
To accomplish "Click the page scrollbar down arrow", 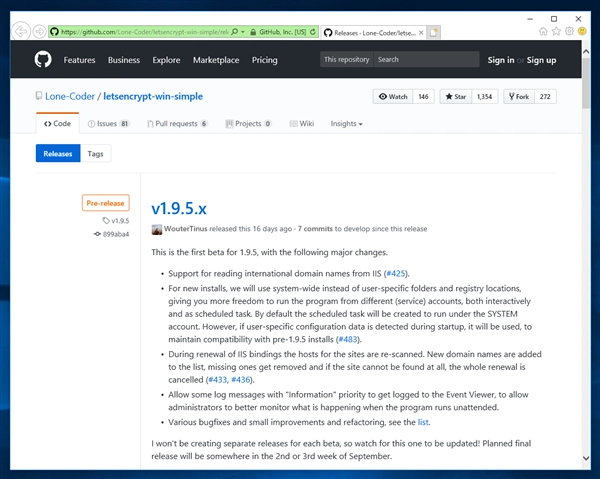I will pos(586,458).
